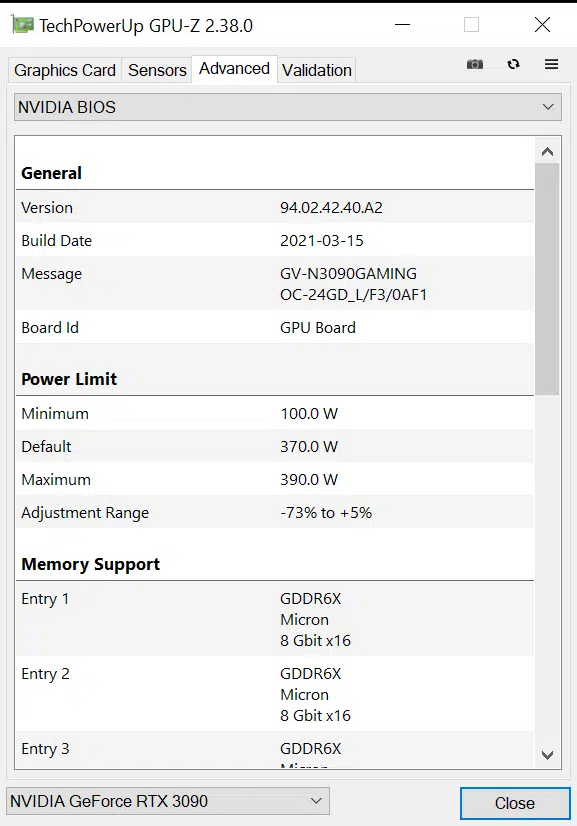Minimize the GPU-Z window
The image size is (577, 826).
point(402,25)
